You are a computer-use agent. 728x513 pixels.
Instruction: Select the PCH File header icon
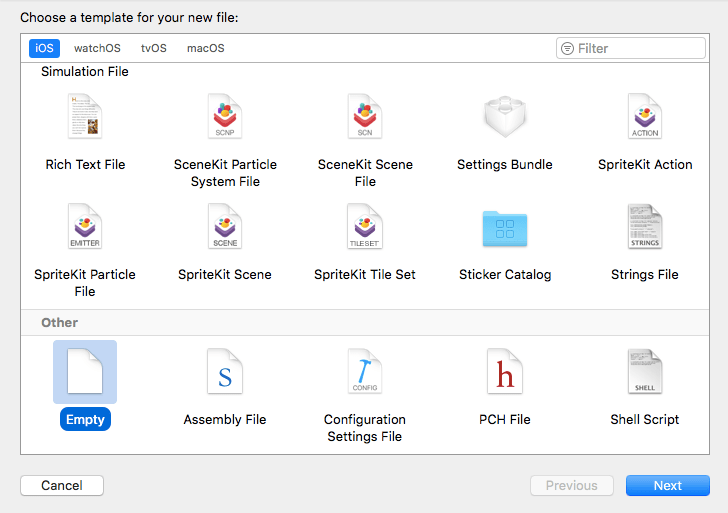[505, 371]
